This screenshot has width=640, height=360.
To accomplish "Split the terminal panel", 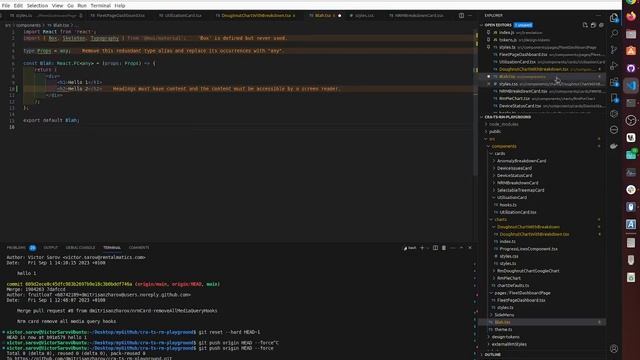I will (436, 248).
